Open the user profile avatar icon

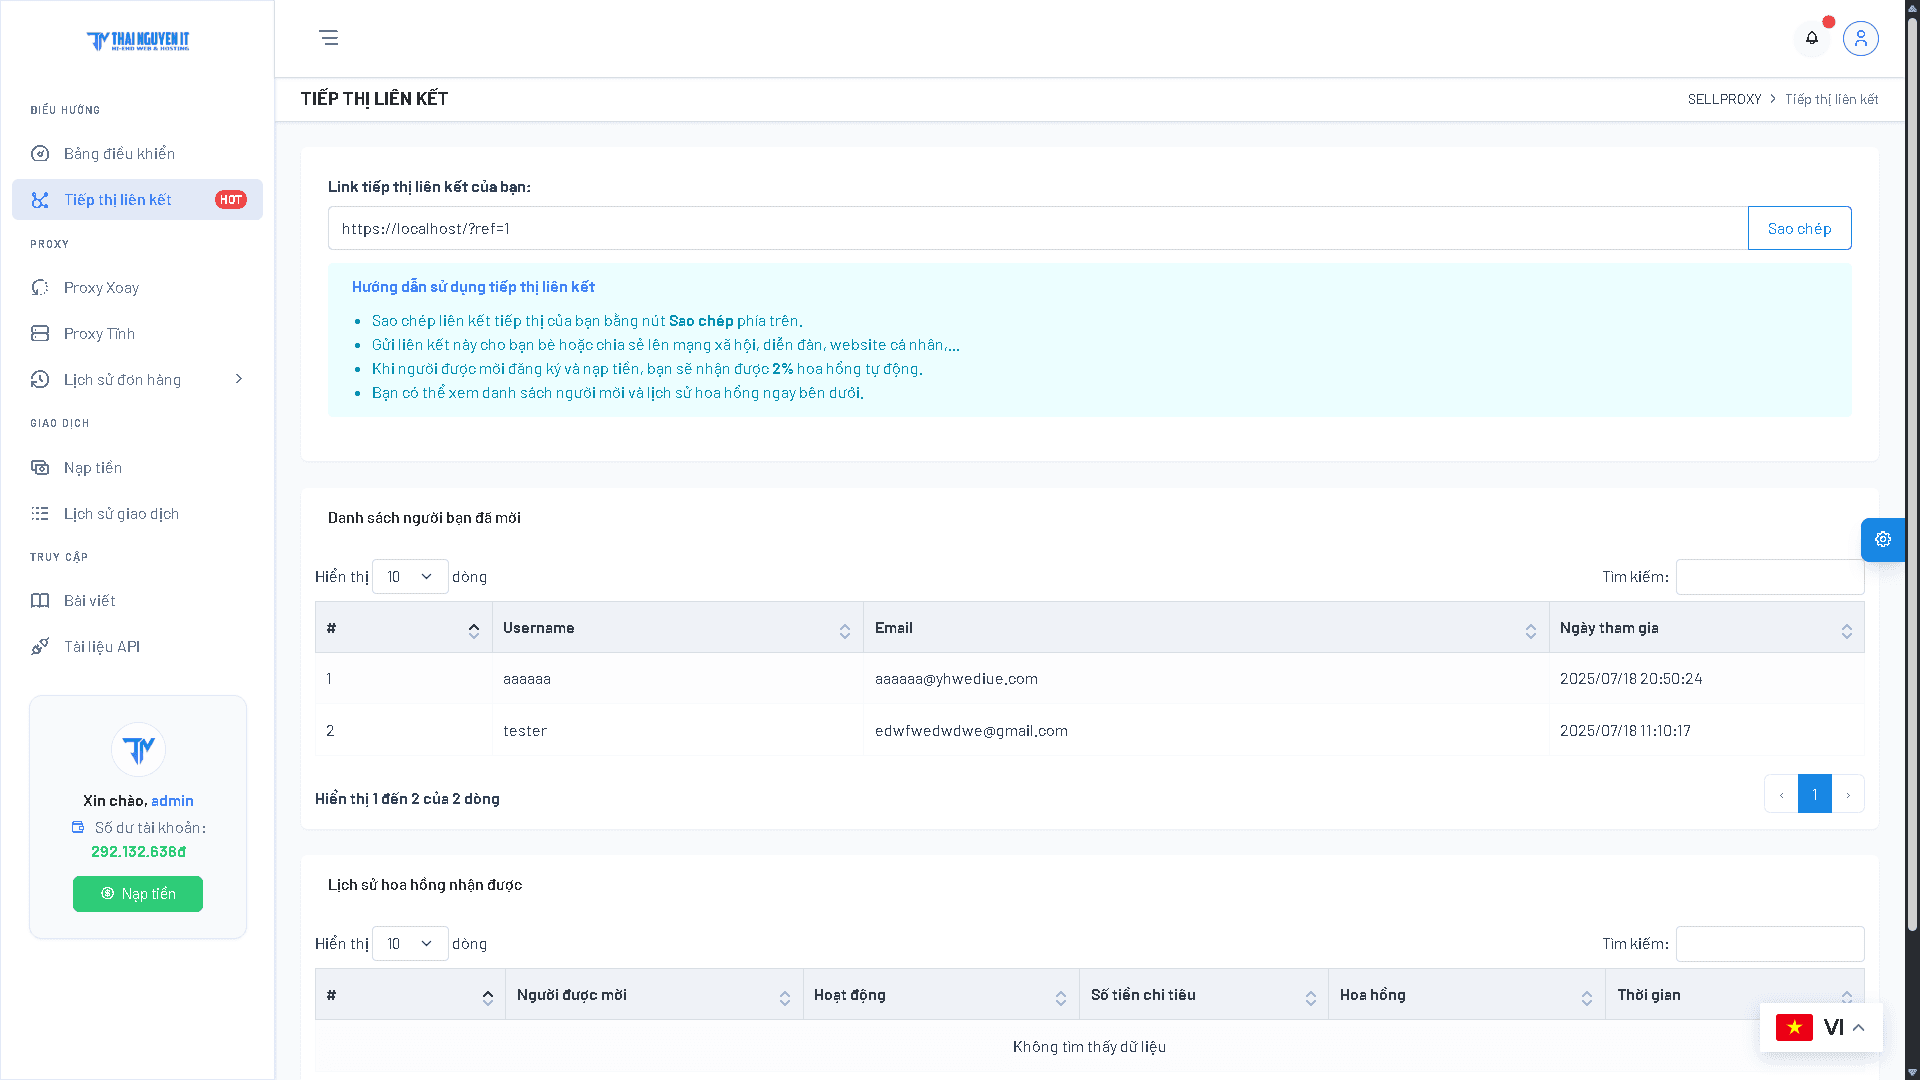pos(1861,38)
